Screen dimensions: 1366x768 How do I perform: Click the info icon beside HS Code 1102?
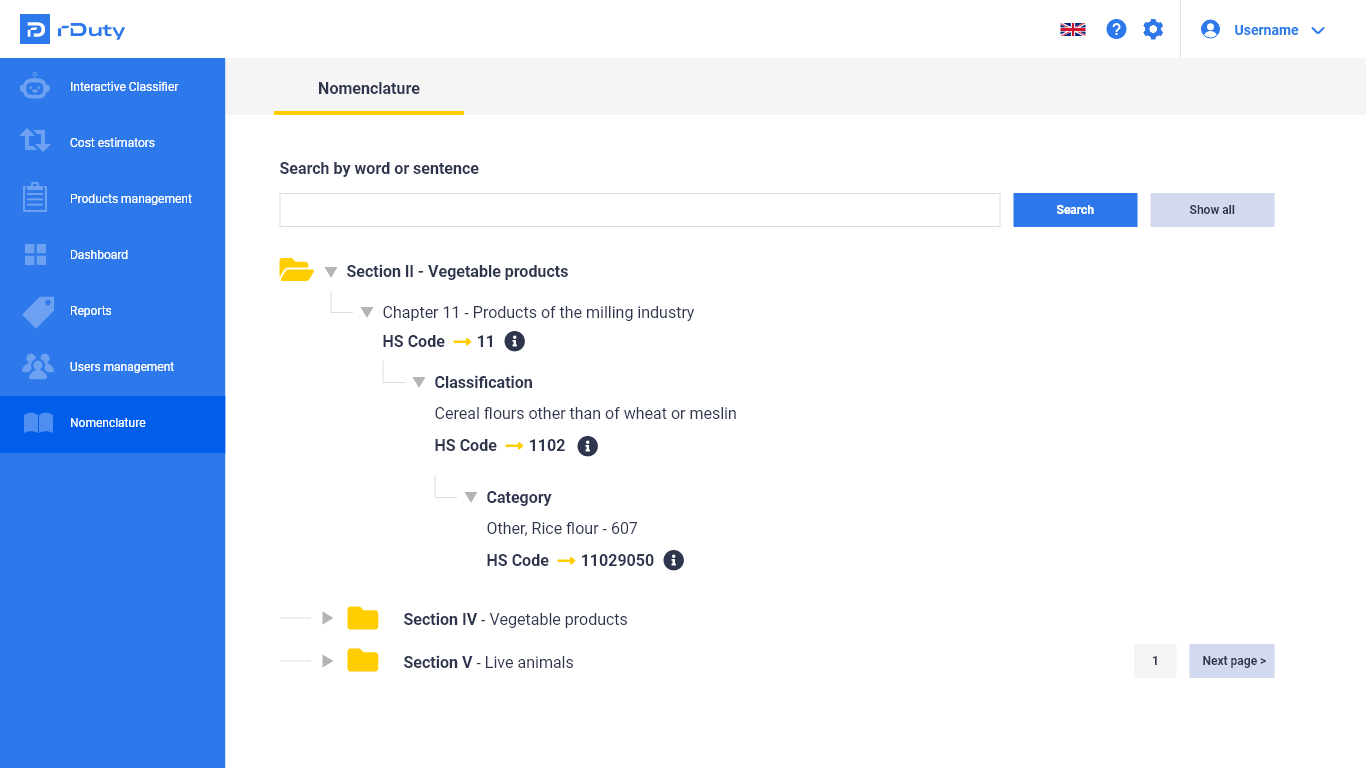(587, 445)
